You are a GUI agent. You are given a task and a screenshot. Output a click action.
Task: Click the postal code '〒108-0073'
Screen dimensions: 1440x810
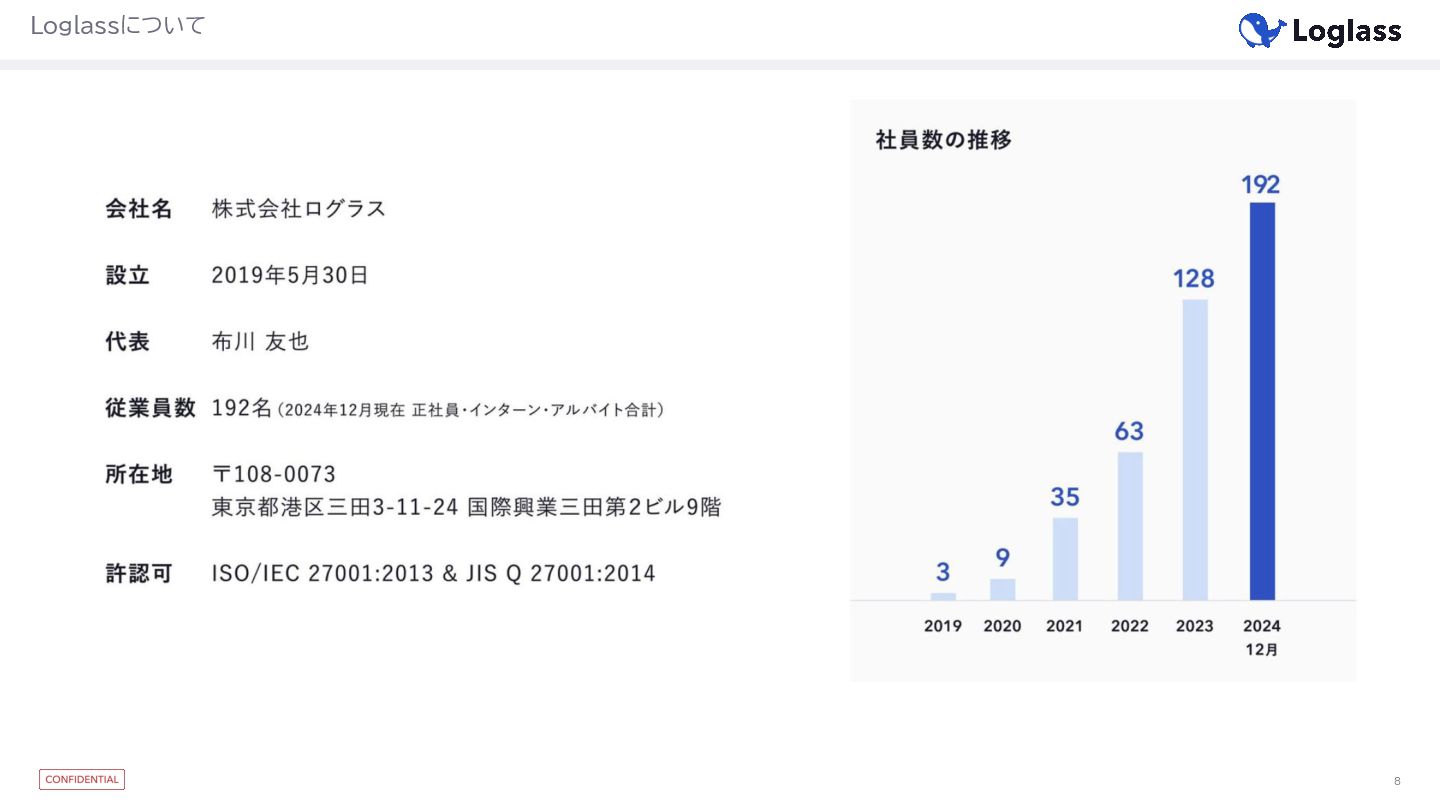click(x=274, y=474)
